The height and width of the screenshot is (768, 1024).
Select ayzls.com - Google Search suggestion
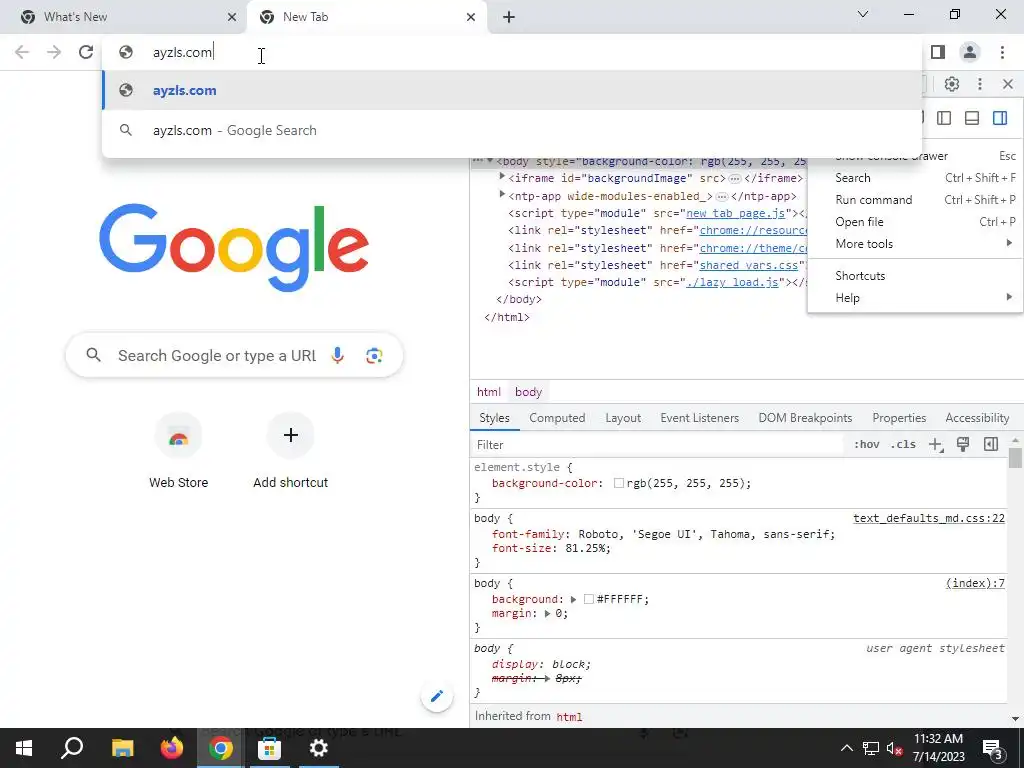click(512, 131)
